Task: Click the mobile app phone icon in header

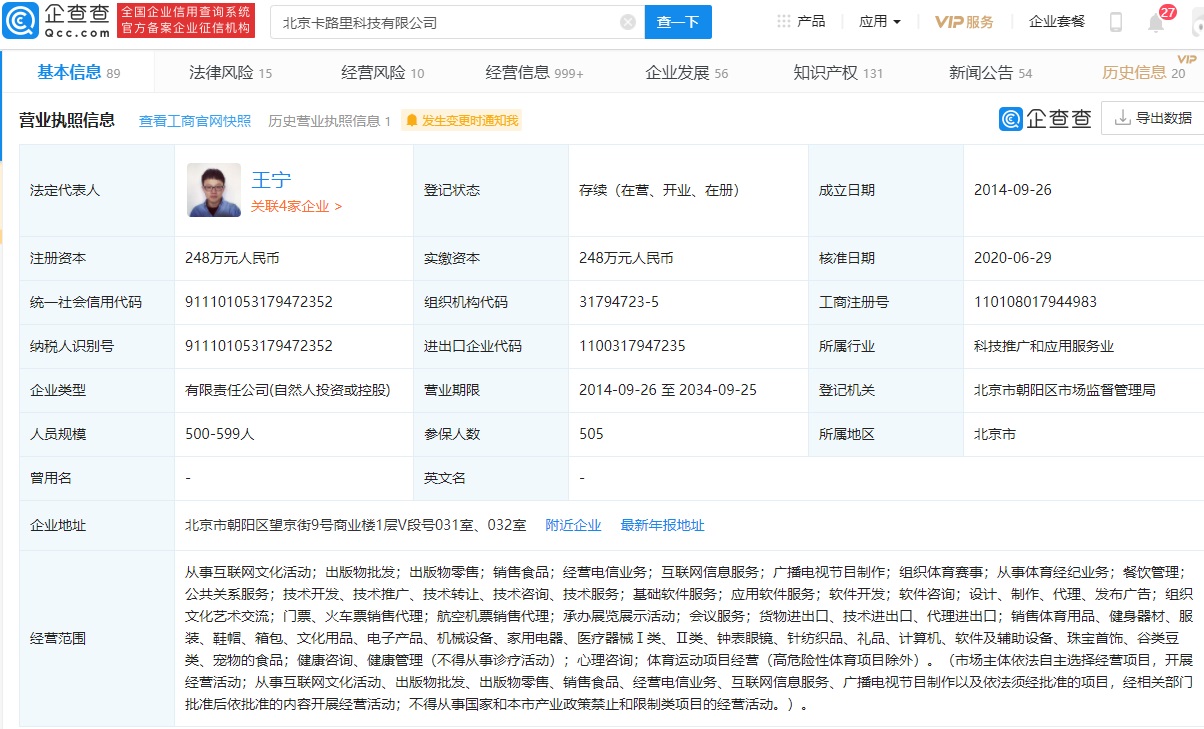Action: coord(1116,21)
